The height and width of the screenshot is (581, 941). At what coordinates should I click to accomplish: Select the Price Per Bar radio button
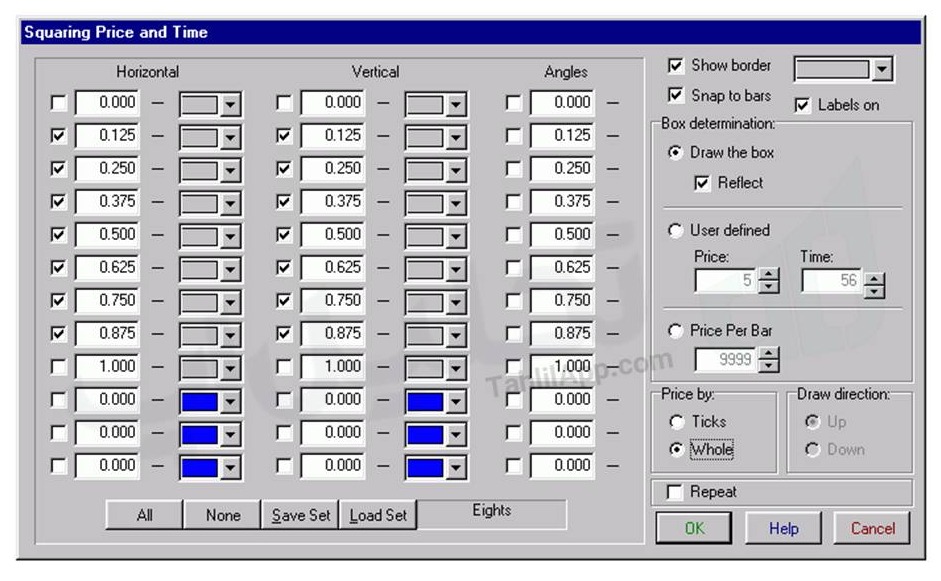(x=675, y=331)
